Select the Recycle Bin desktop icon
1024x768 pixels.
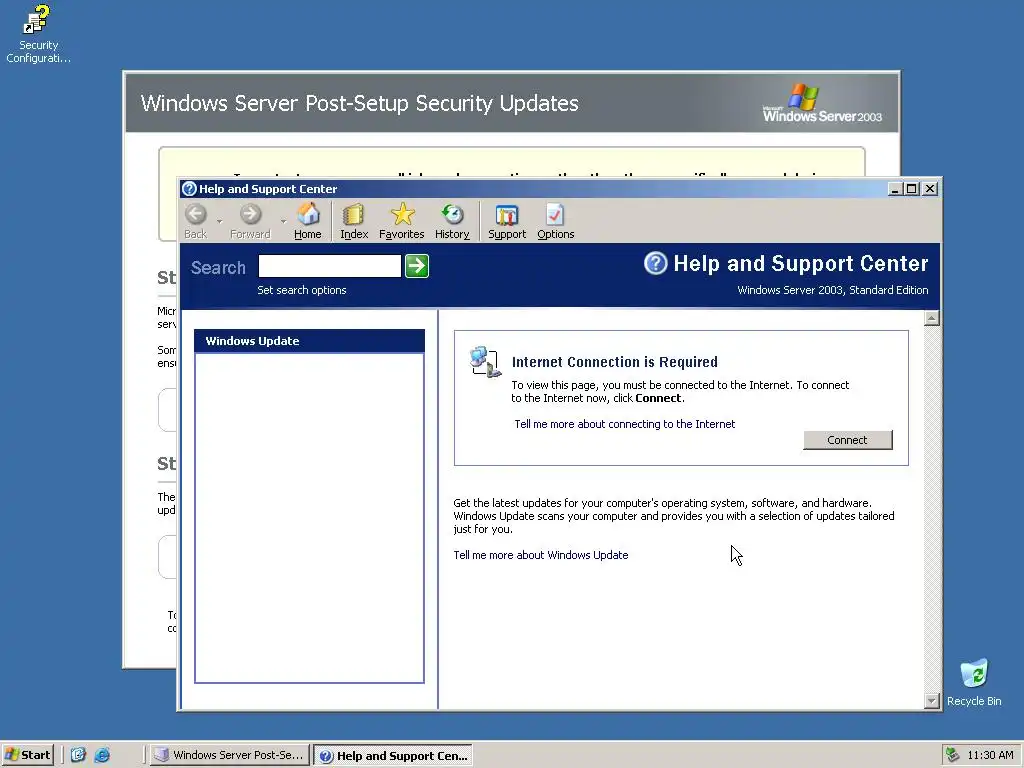coord(974,682)
